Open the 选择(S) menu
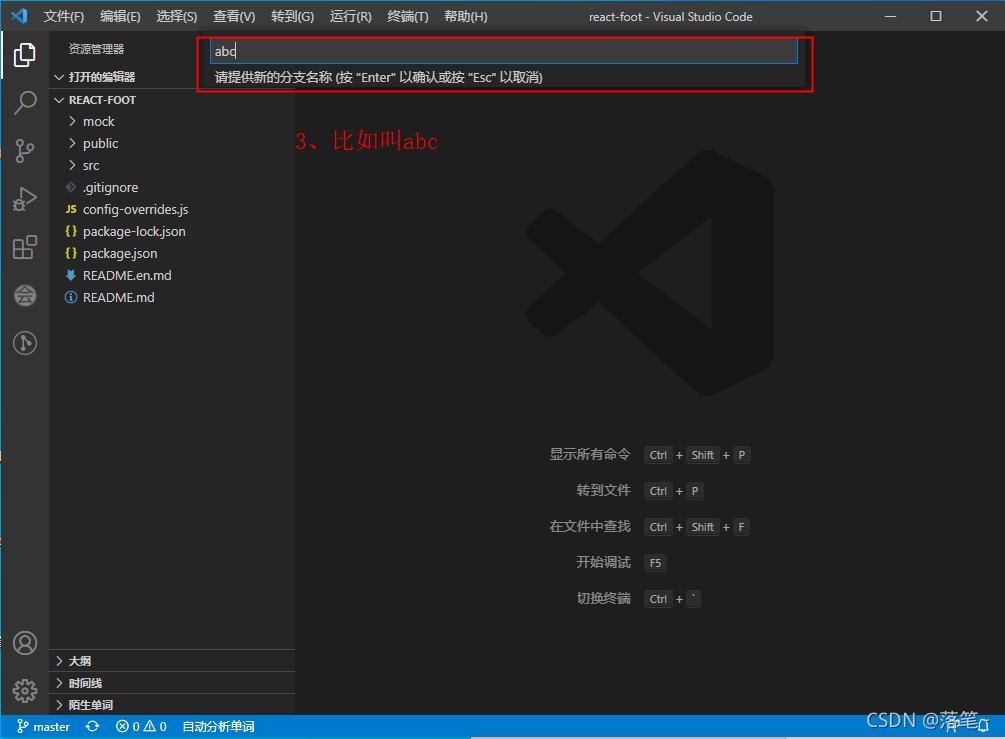The width and height of the screenshot is (1005, 739). [177, 17]
